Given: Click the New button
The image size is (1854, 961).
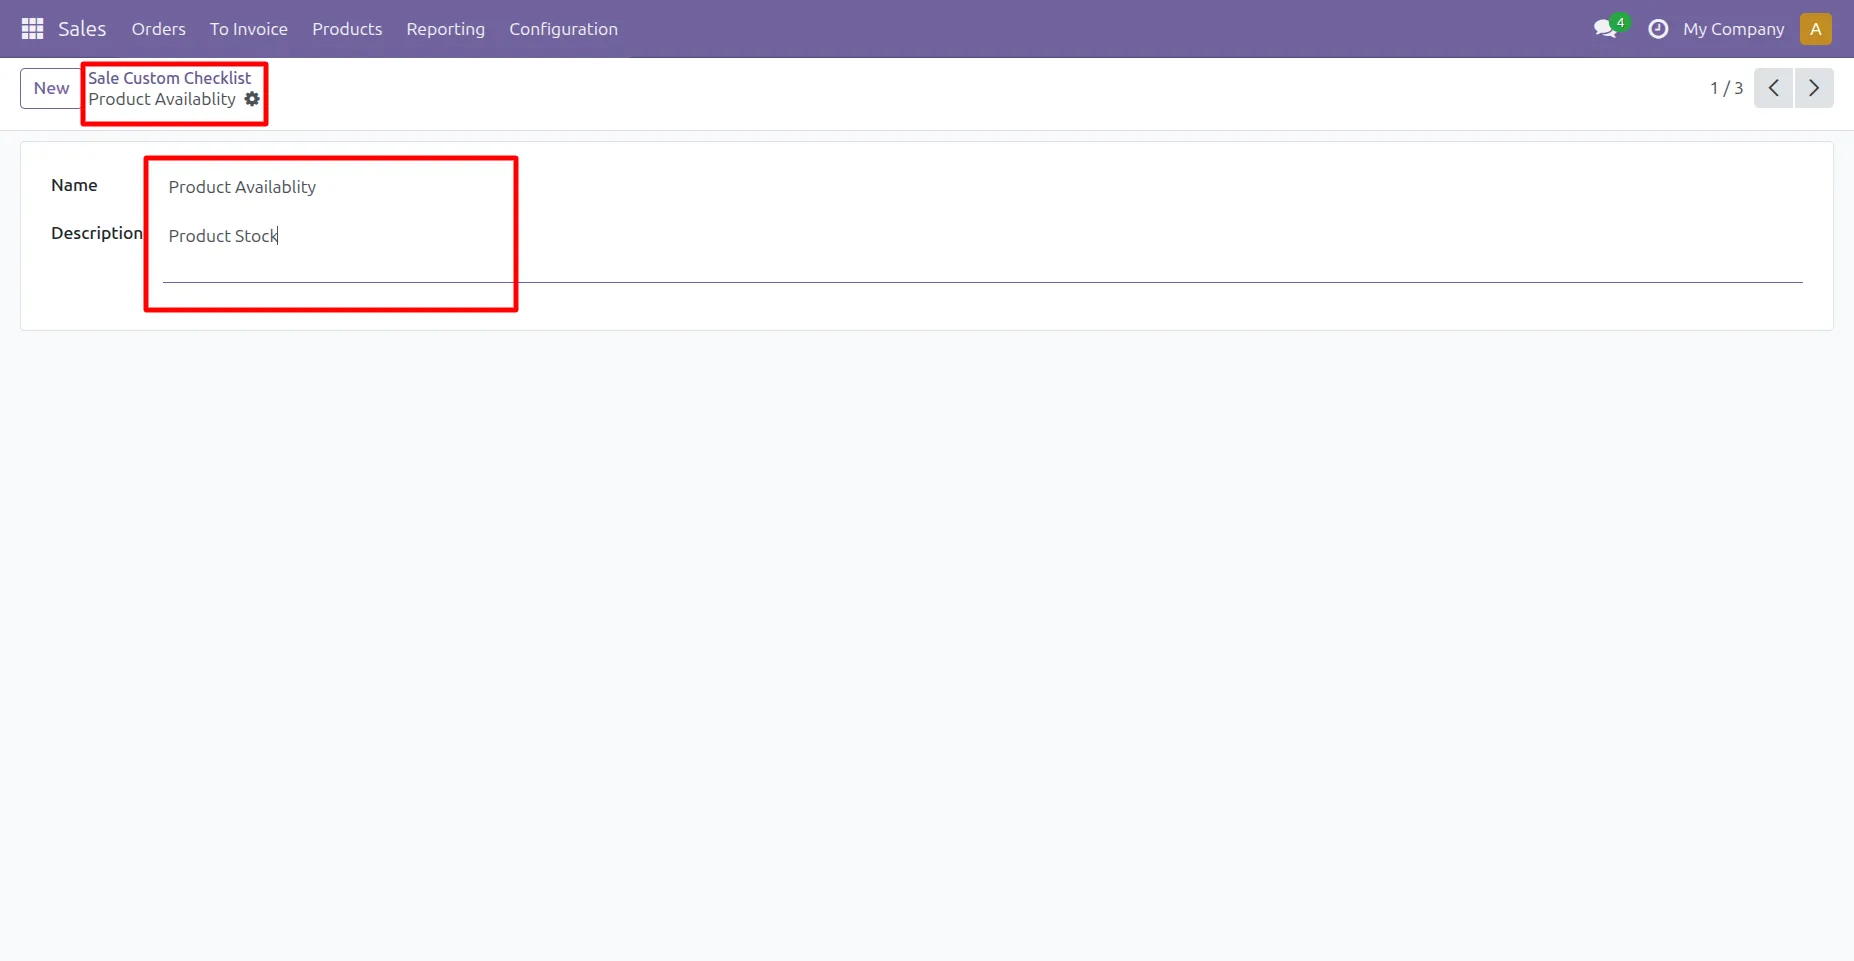Looking at the screenshot, I should pos(51,88).
